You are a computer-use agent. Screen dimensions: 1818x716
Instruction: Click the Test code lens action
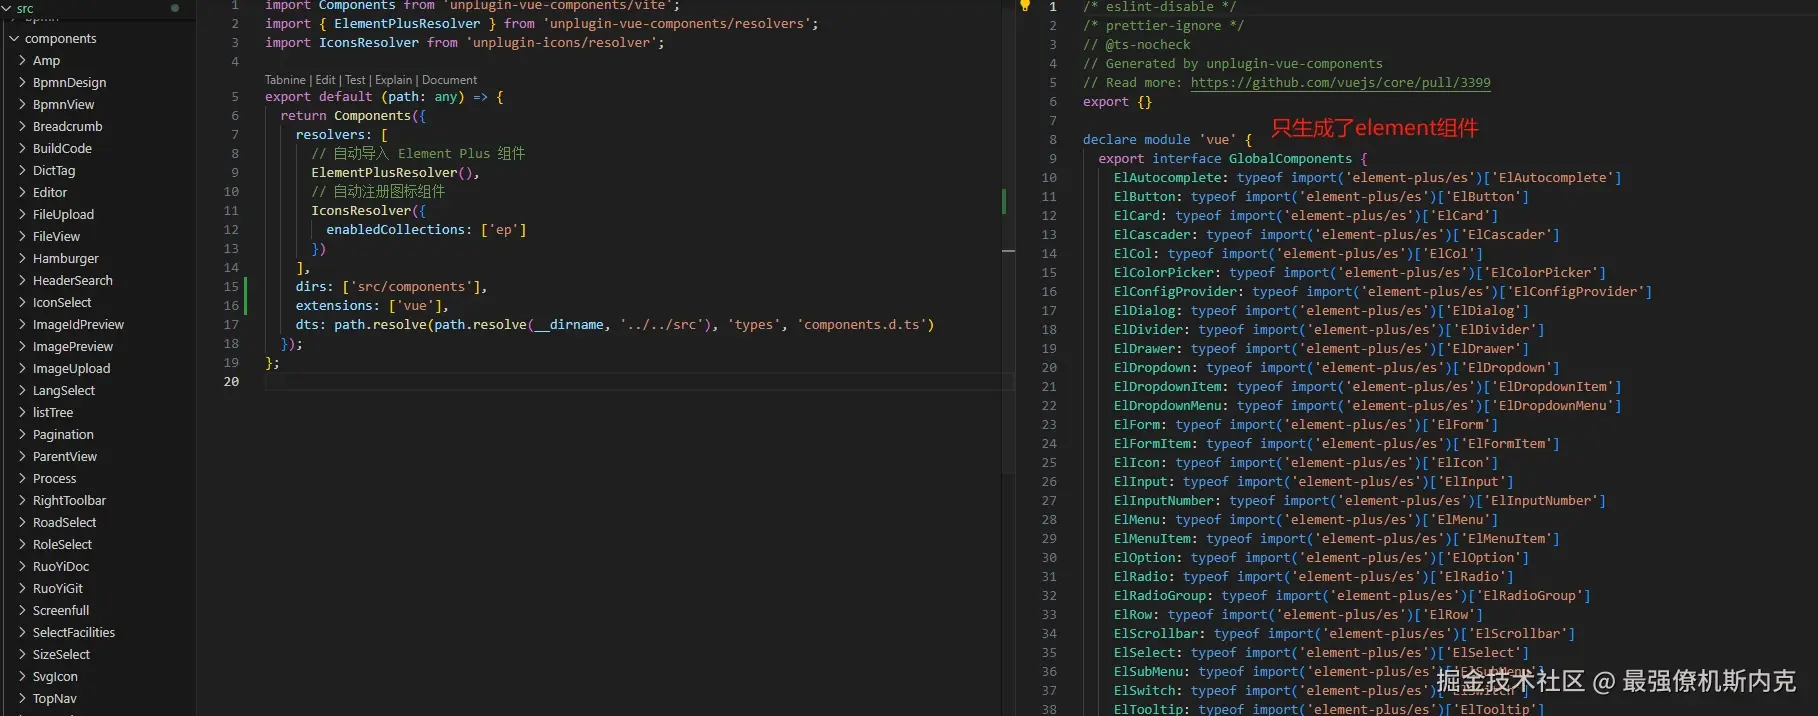click(x=355, y=80)
